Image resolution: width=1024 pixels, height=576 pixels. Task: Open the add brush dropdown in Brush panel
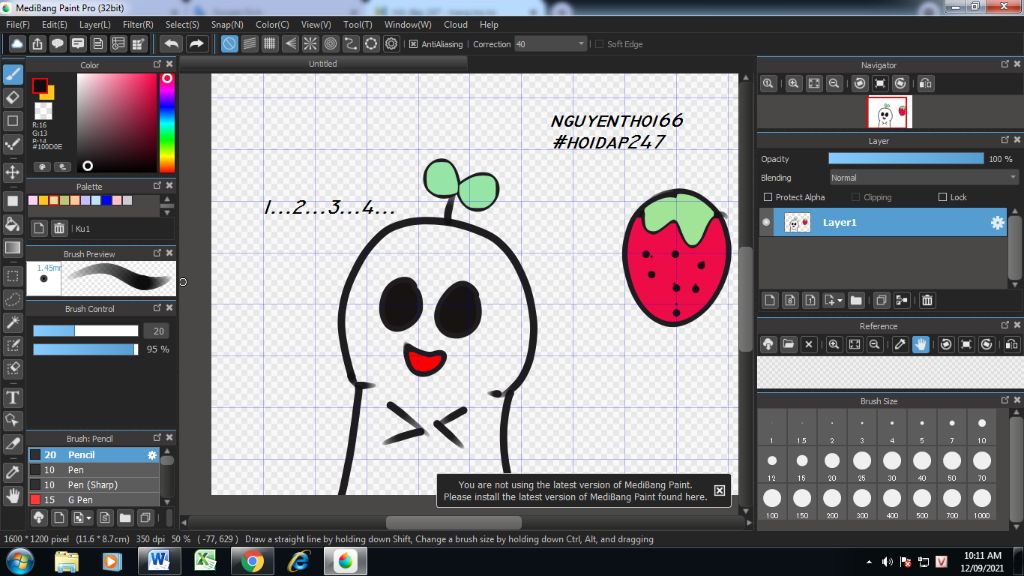[x=82, y=518]
